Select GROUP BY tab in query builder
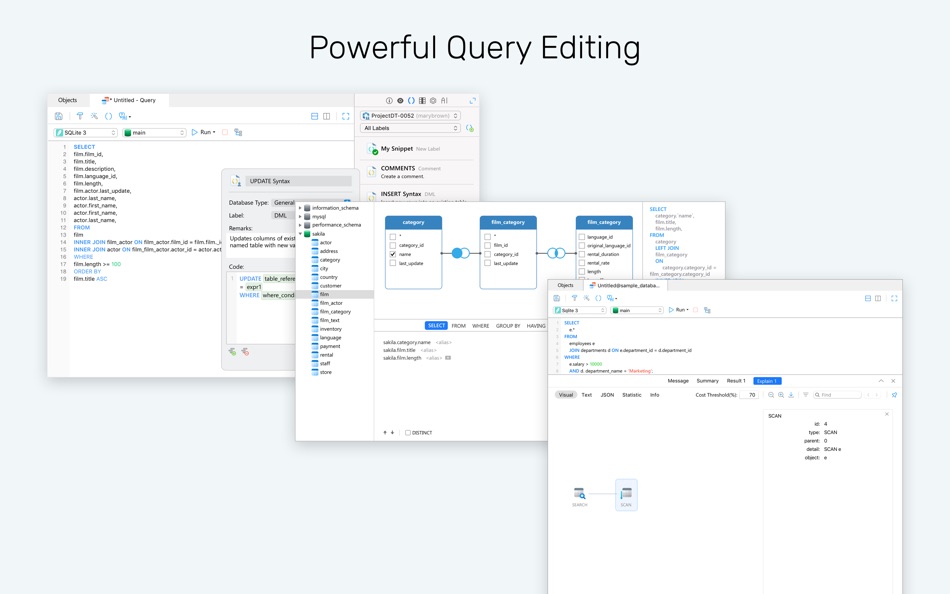This screenshot has width=950, height=594. click(x=508, y=325)
